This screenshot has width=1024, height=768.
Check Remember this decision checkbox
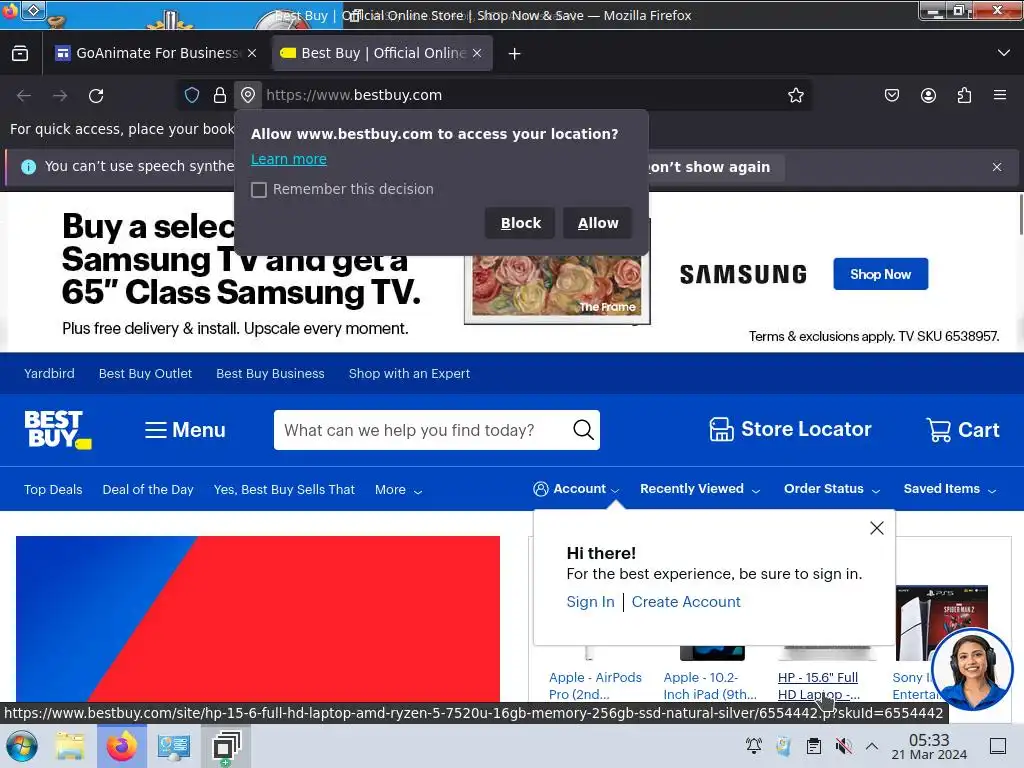(x=259, y=190)
